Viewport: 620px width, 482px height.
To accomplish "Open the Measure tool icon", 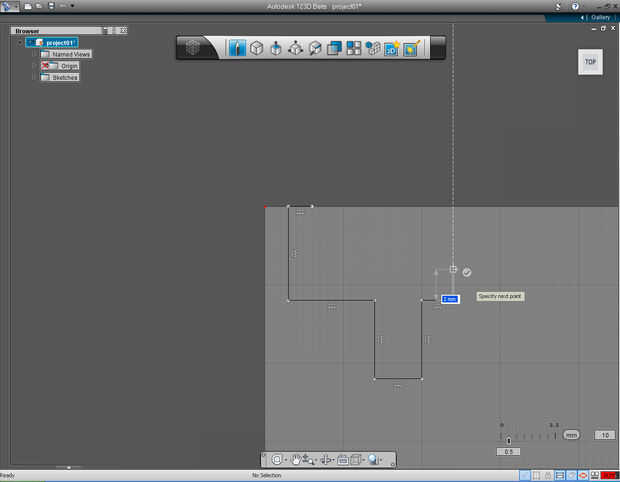I will pos(315,48).
